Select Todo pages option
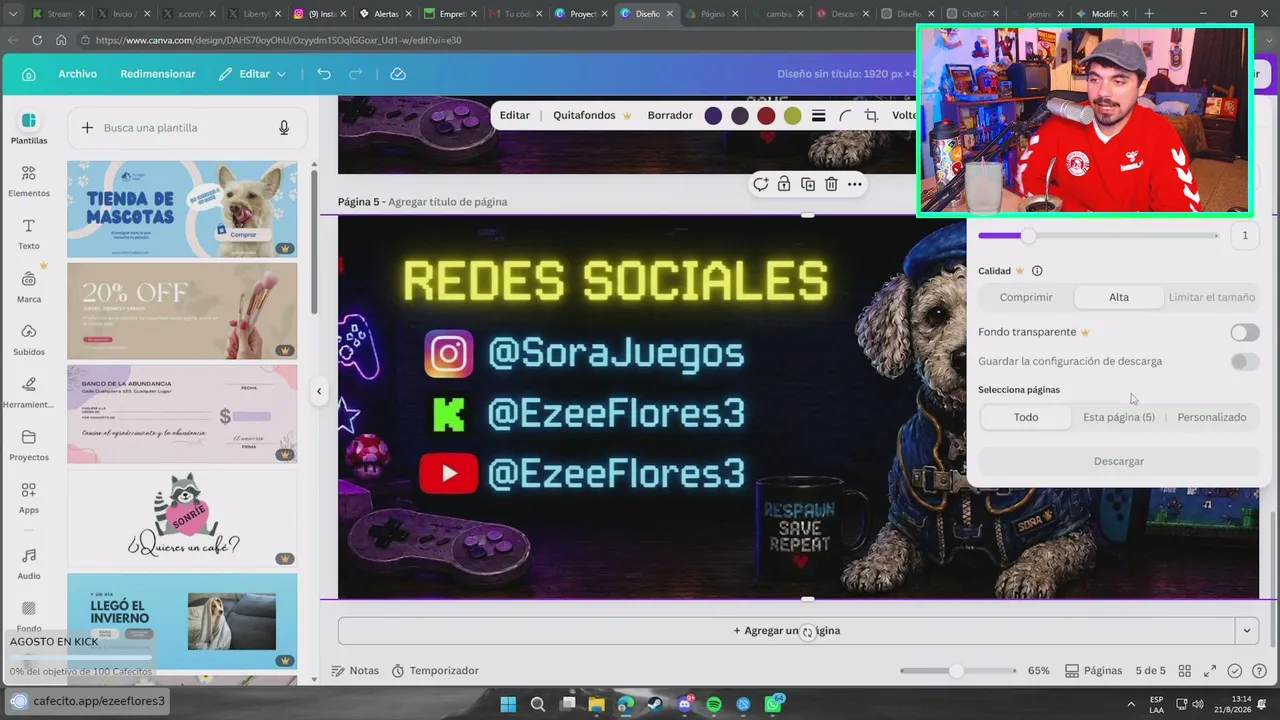Viewport: 1280px width, 720px height. 1026,417
